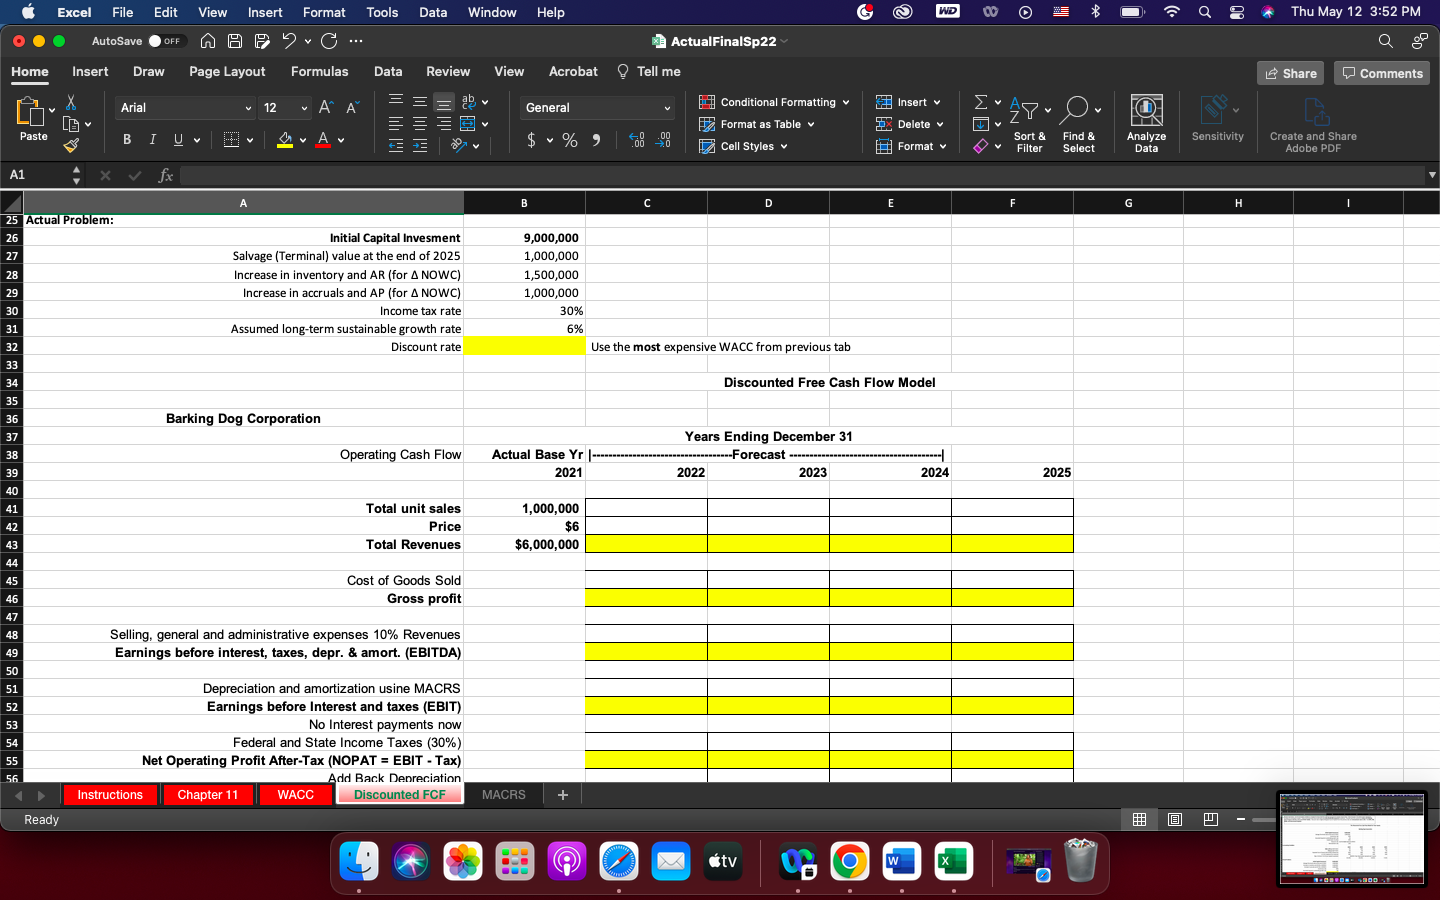Click the Share button
This screenshot has width=1440, height=900.
click(1290, 73)
